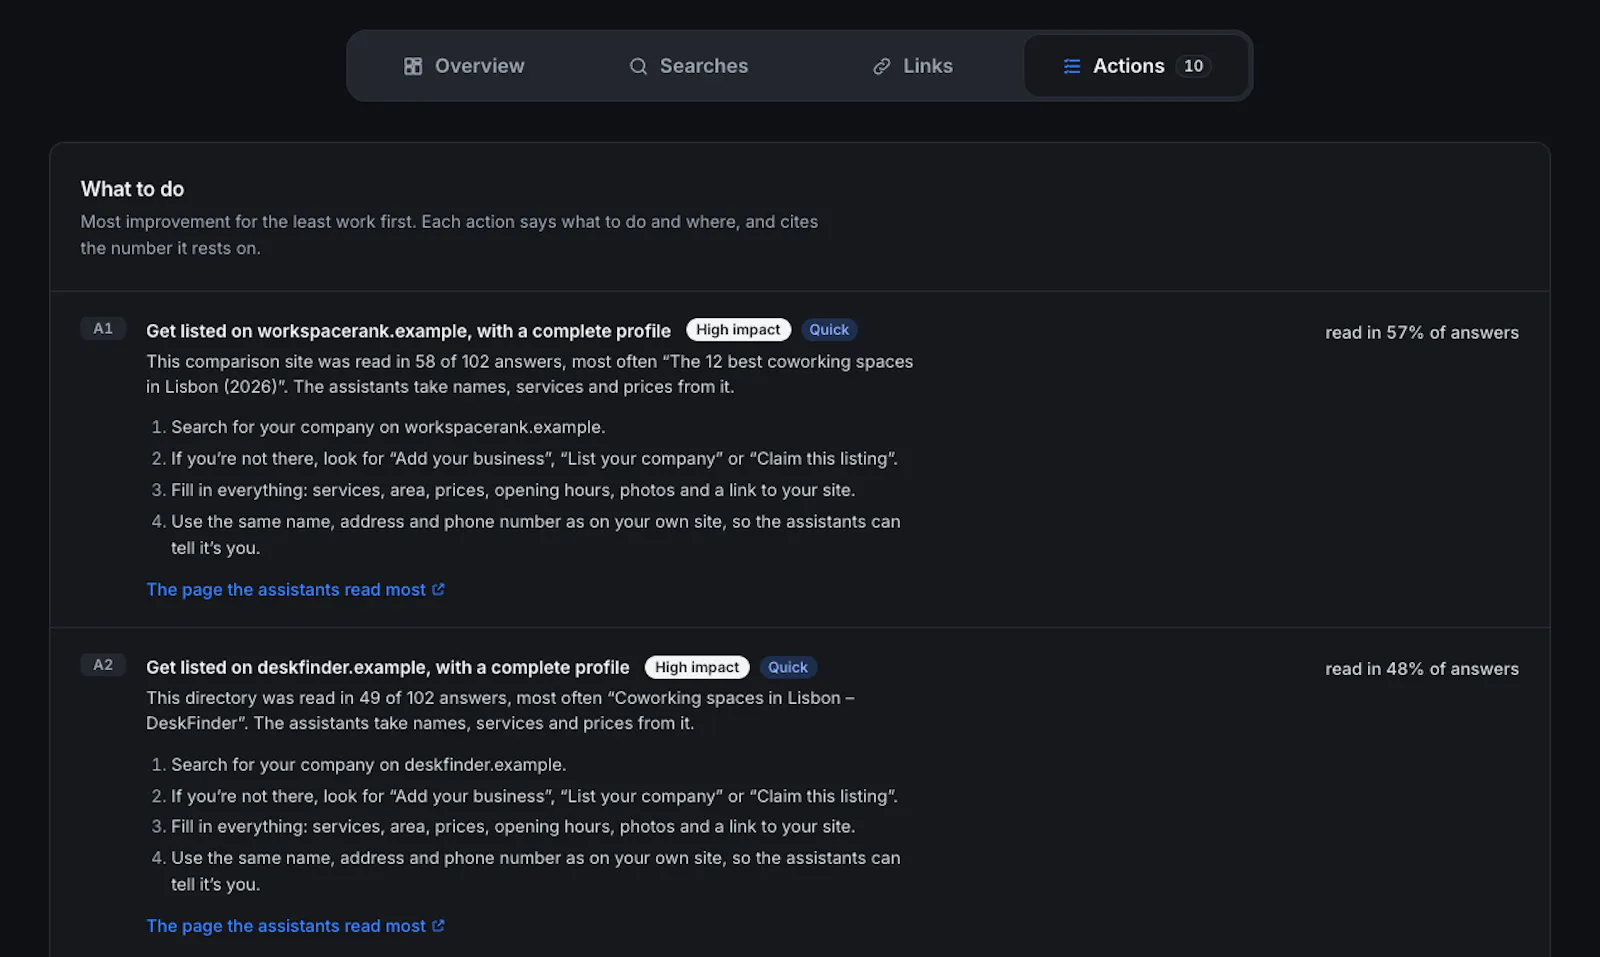Click 'Get listed on deskfinder.example' heading
1600x957 pixels.
pyautogui.click(x=388, y=667)
